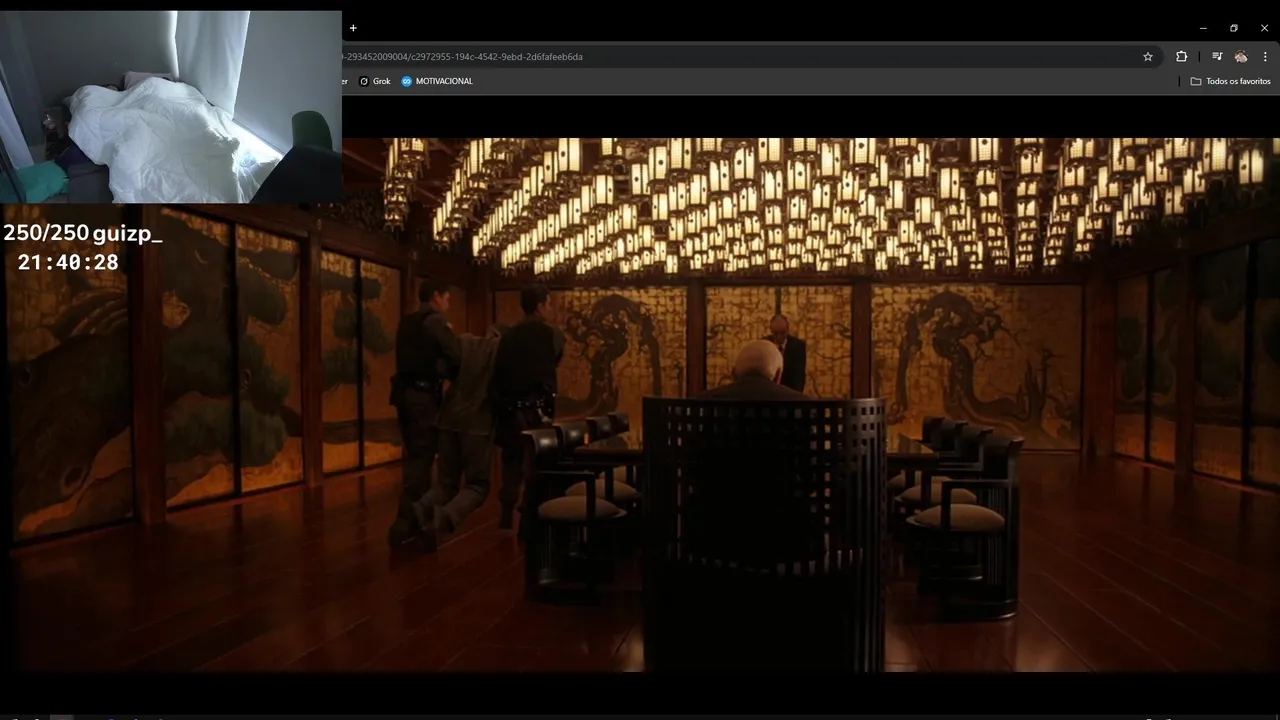
Task: Open the media controls icon in the toolbar
Action: 1217,57
